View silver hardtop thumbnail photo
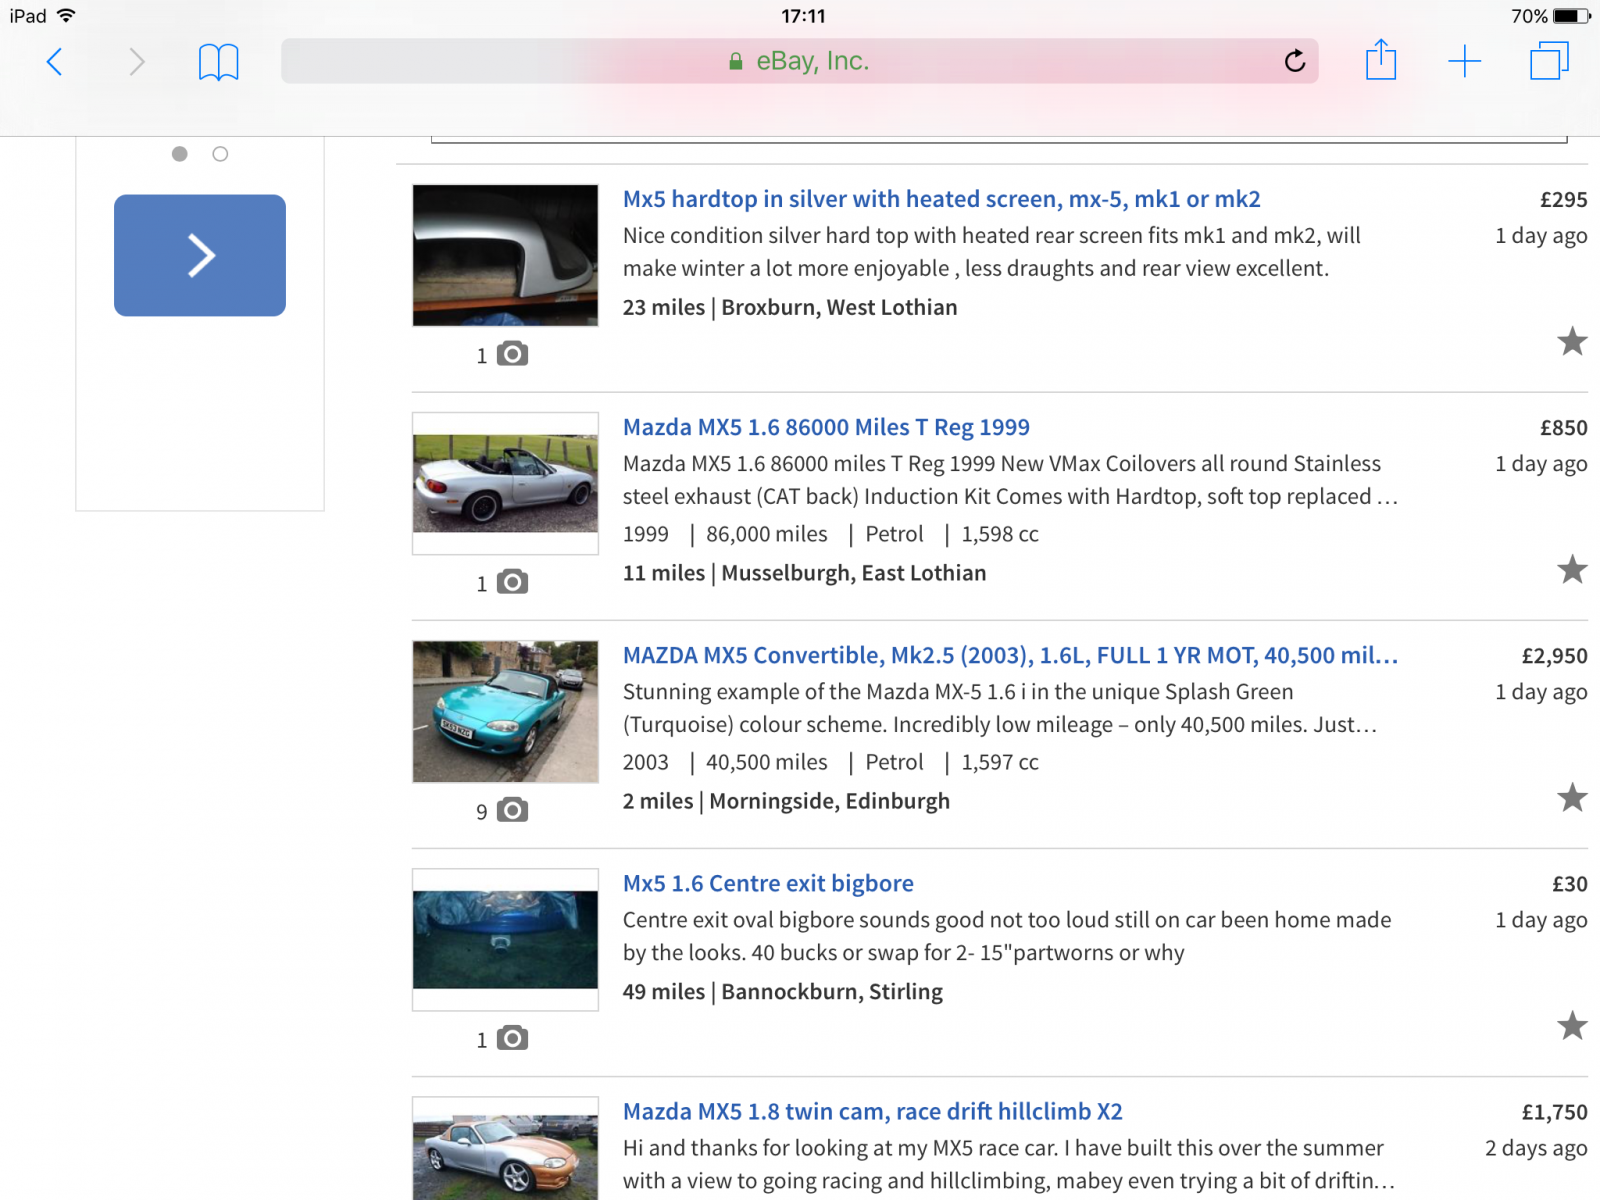The image size is (1600, 1200). coord(505,255)
